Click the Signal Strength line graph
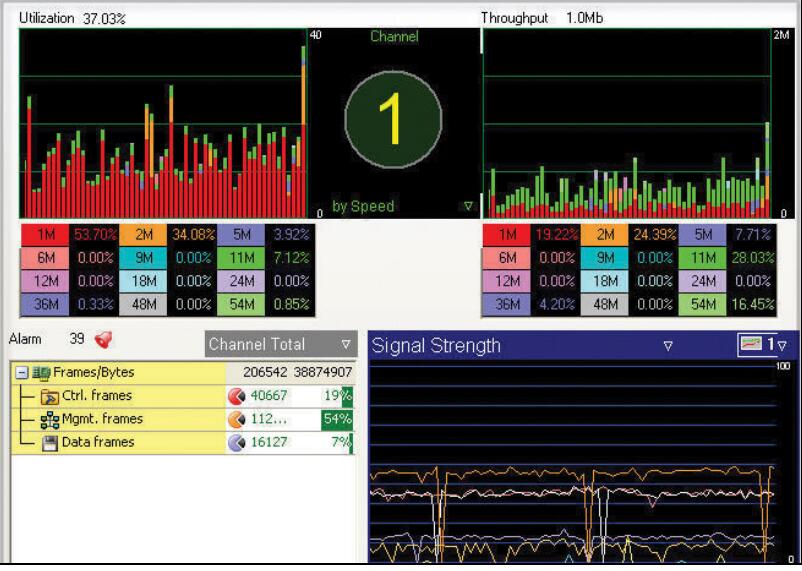The width and height of the screenshot is (802, 571). tap(573, 462)
